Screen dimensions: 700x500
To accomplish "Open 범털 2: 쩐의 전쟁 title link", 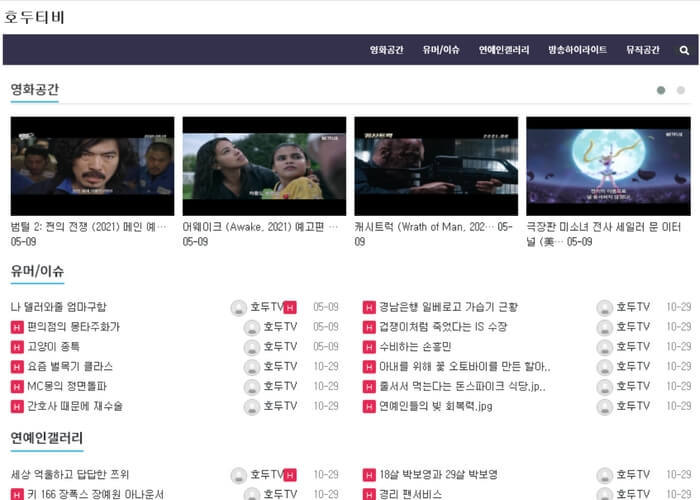I will pyautogui.click(x=88, y=227).
